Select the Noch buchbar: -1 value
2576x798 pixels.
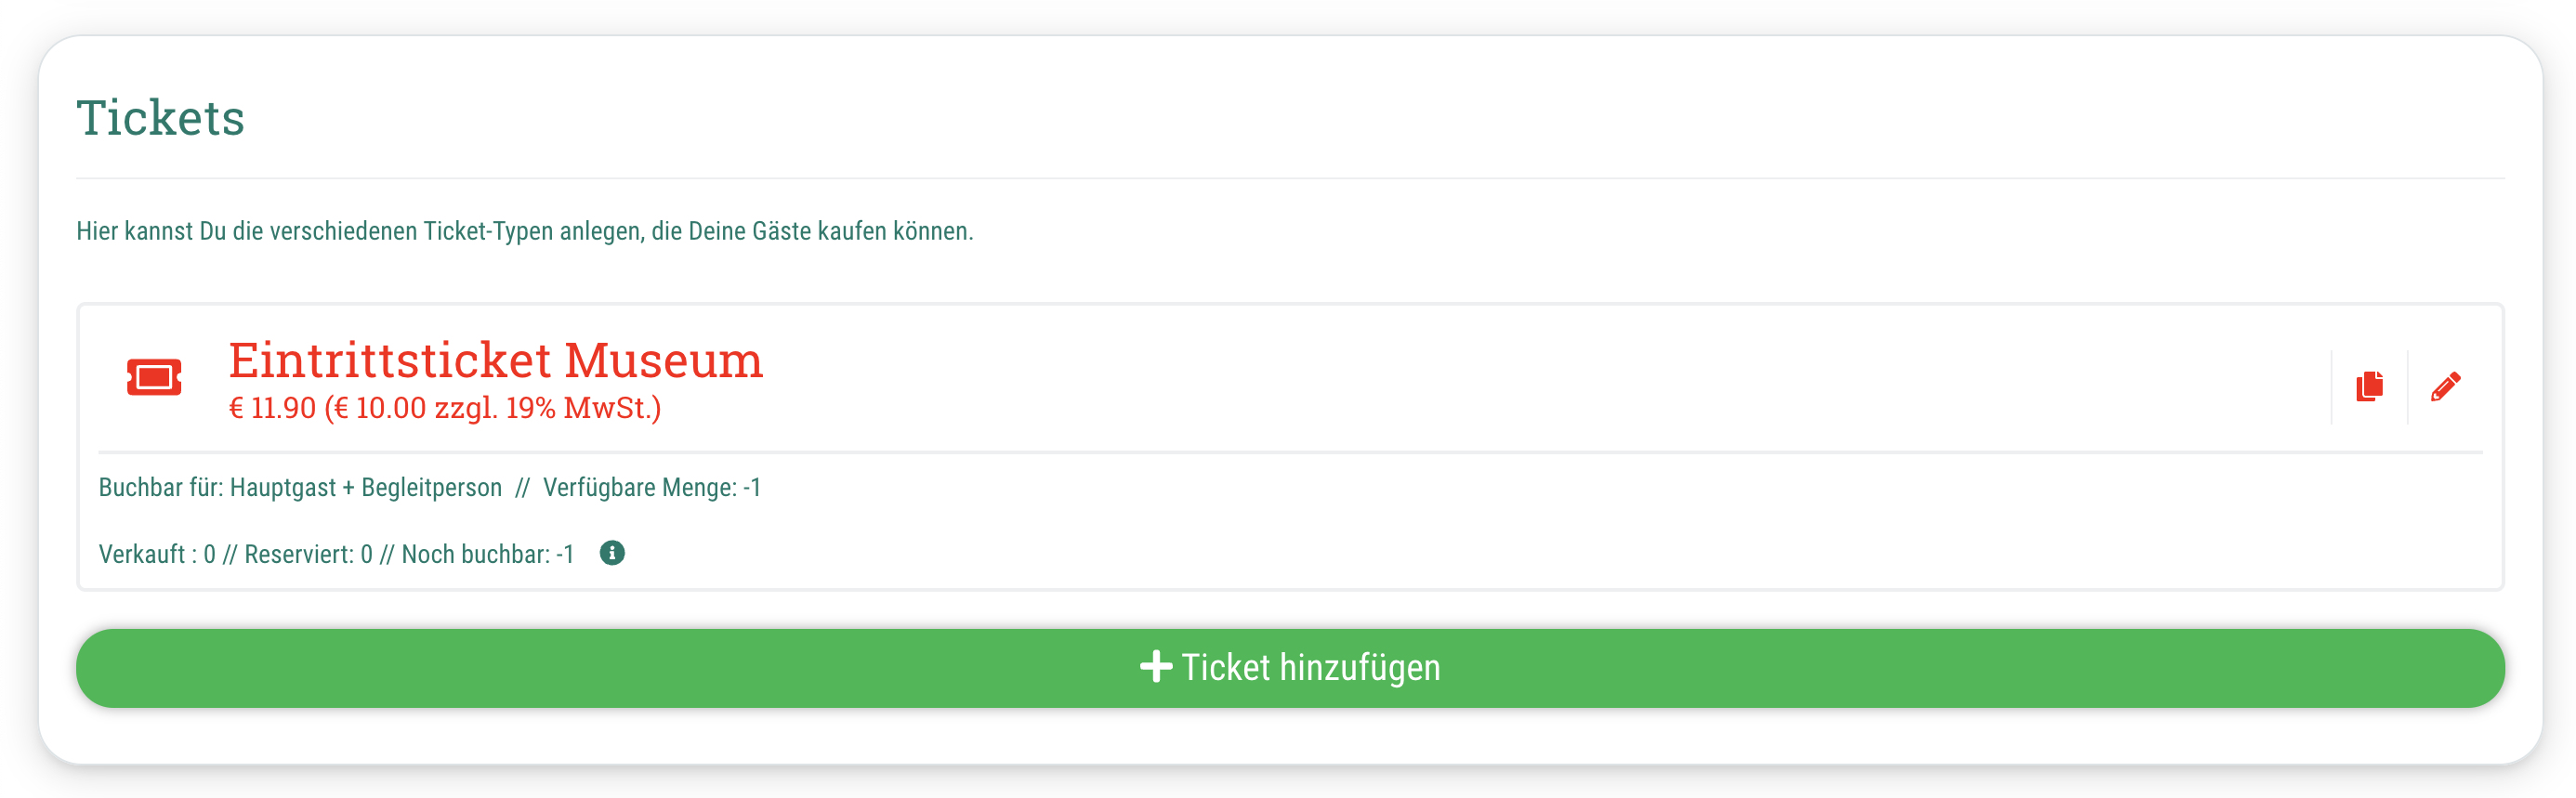click(488, 554)
